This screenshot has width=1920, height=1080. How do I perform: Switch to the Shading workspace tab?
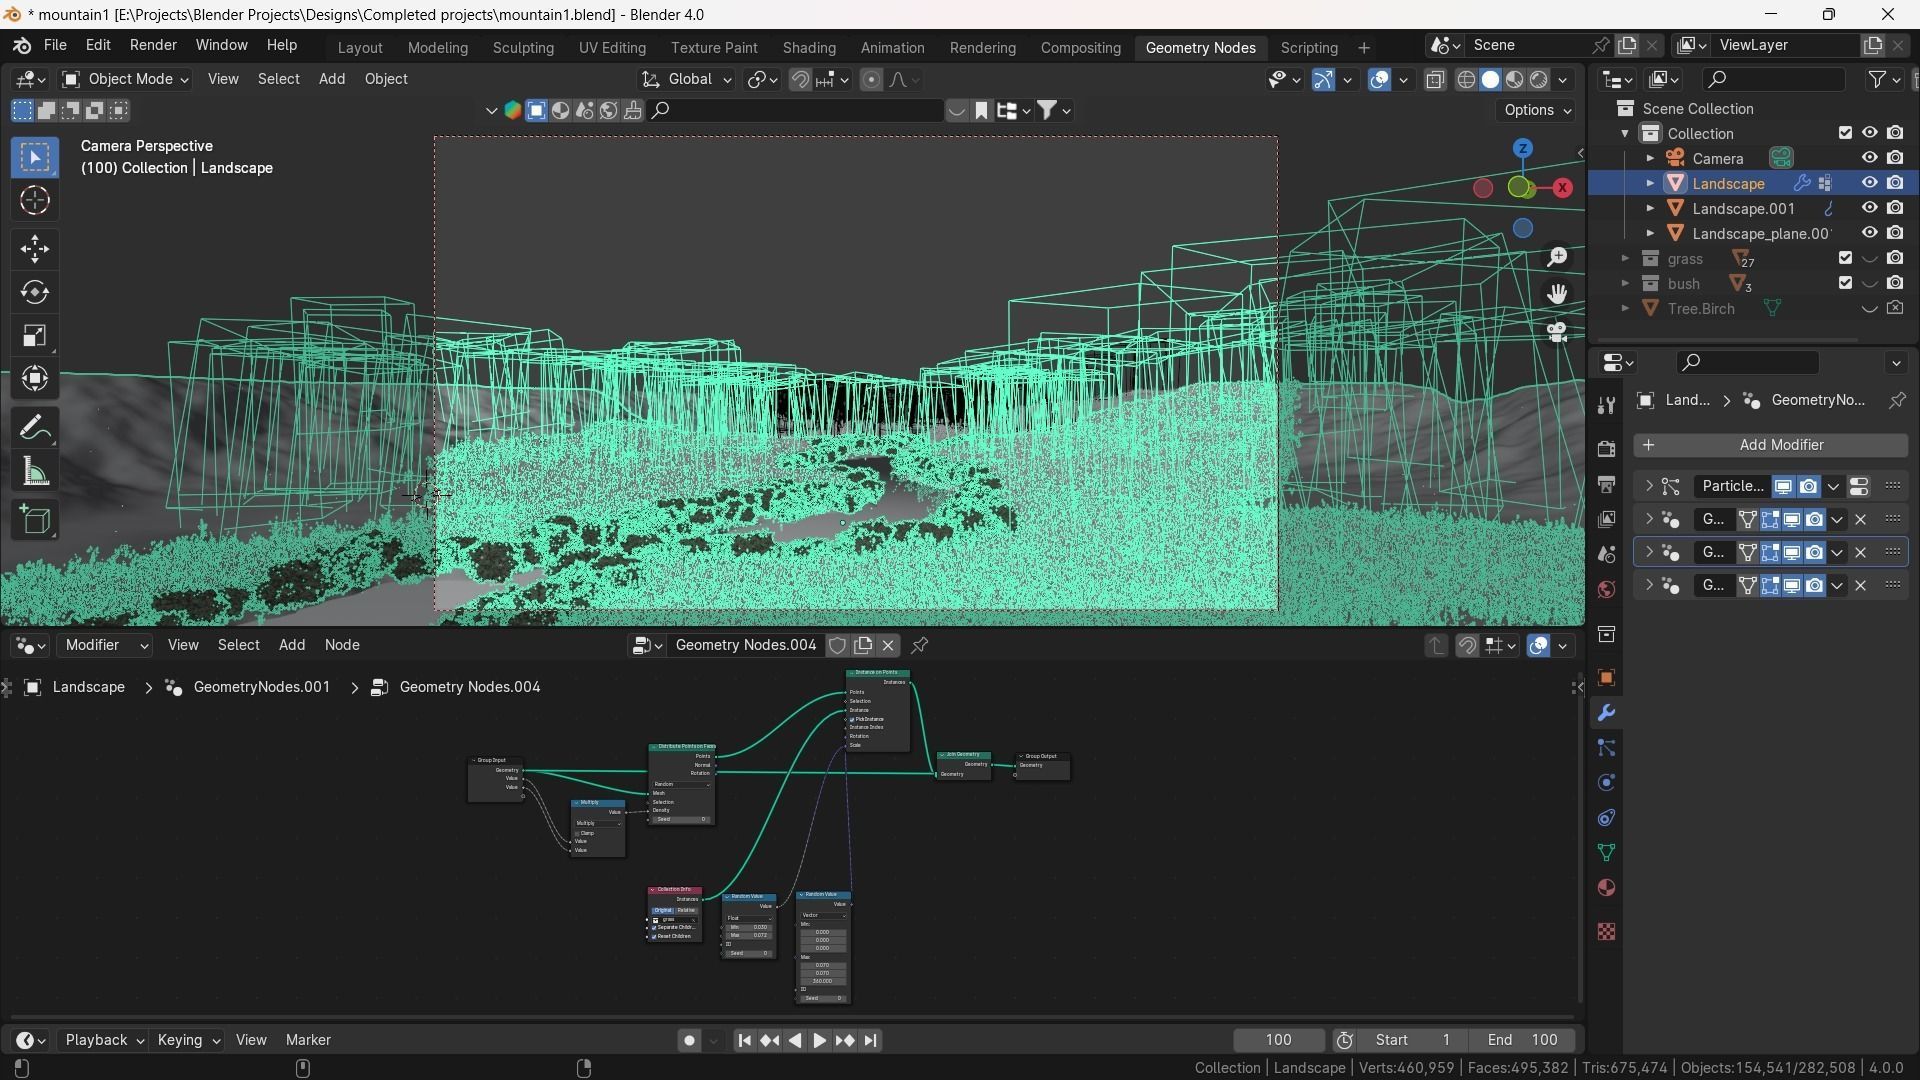pyautogui.click(x=808, y=47)
